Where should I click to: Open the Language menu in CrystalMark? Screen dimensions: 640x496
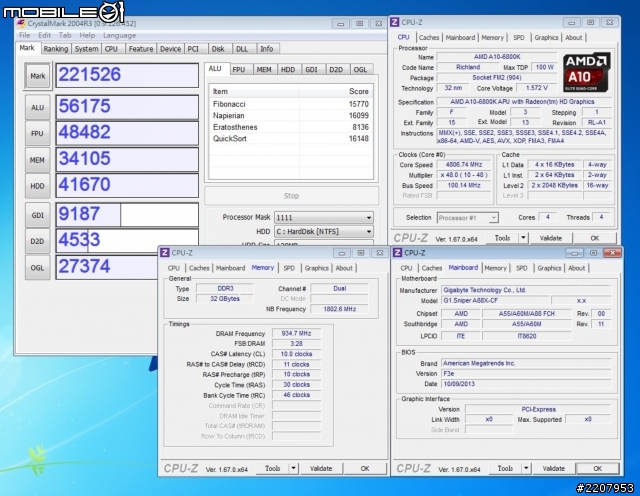119,36
